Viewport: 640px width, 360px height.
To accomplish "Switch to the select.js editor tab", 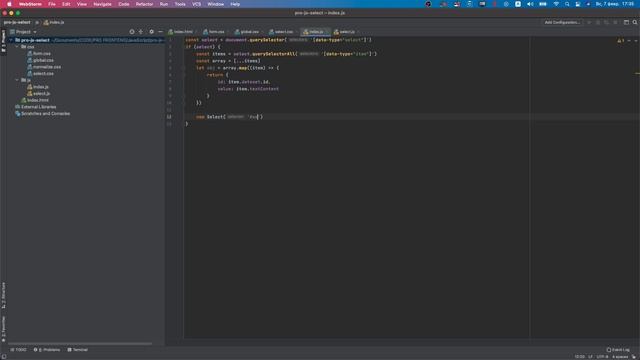I will pos(347,32).
